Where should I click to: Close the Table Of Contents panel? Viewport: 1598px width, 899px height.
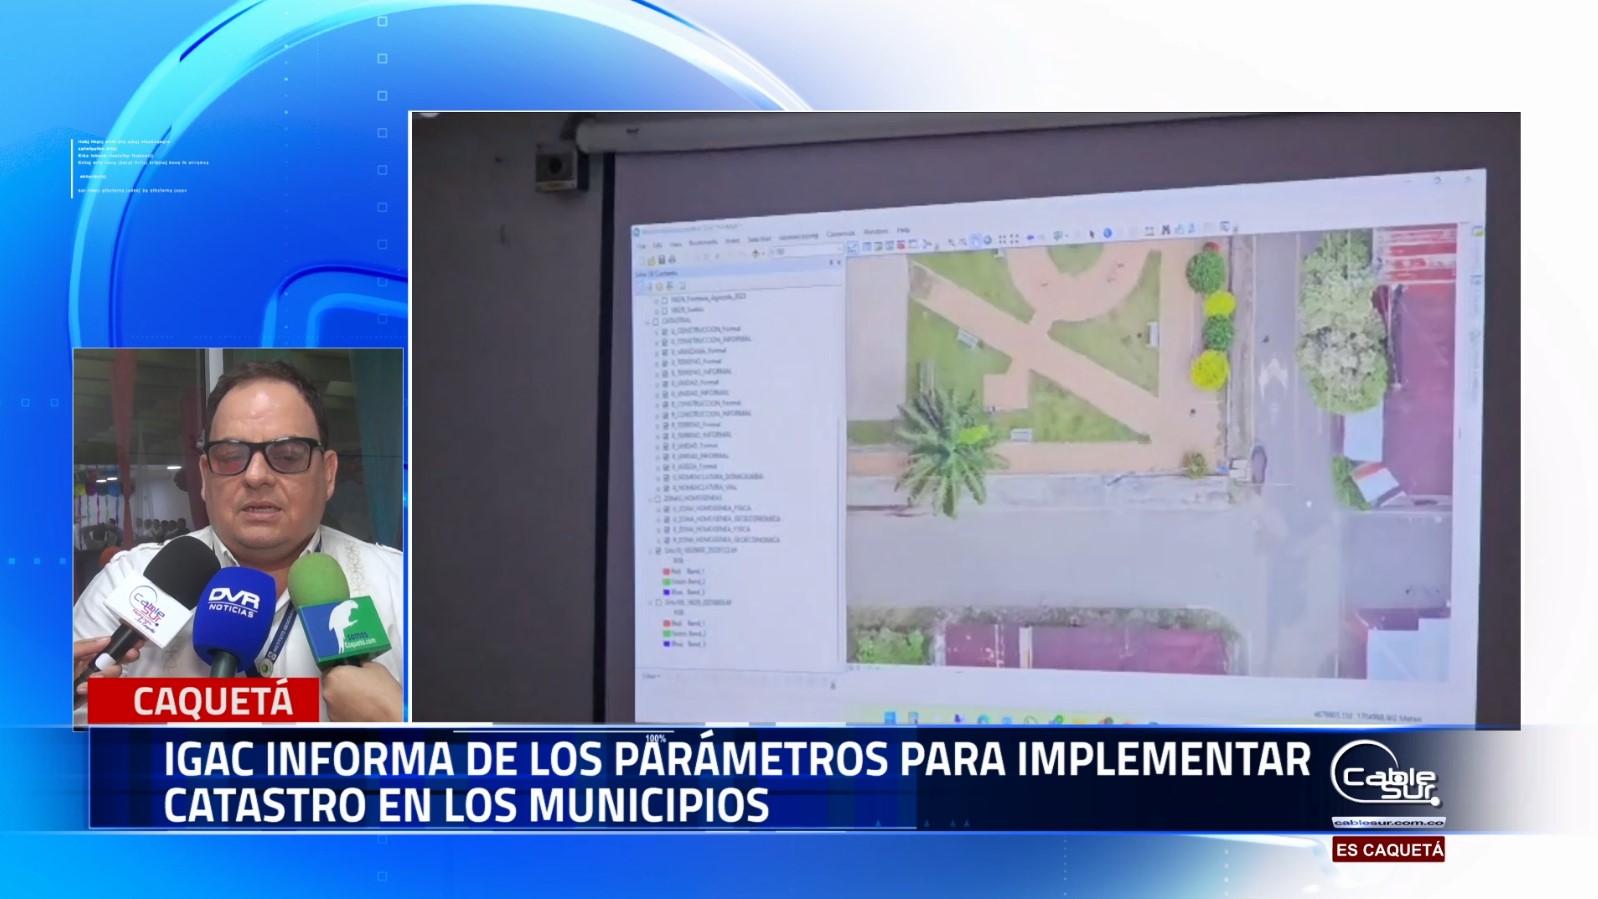pos(838,263)
